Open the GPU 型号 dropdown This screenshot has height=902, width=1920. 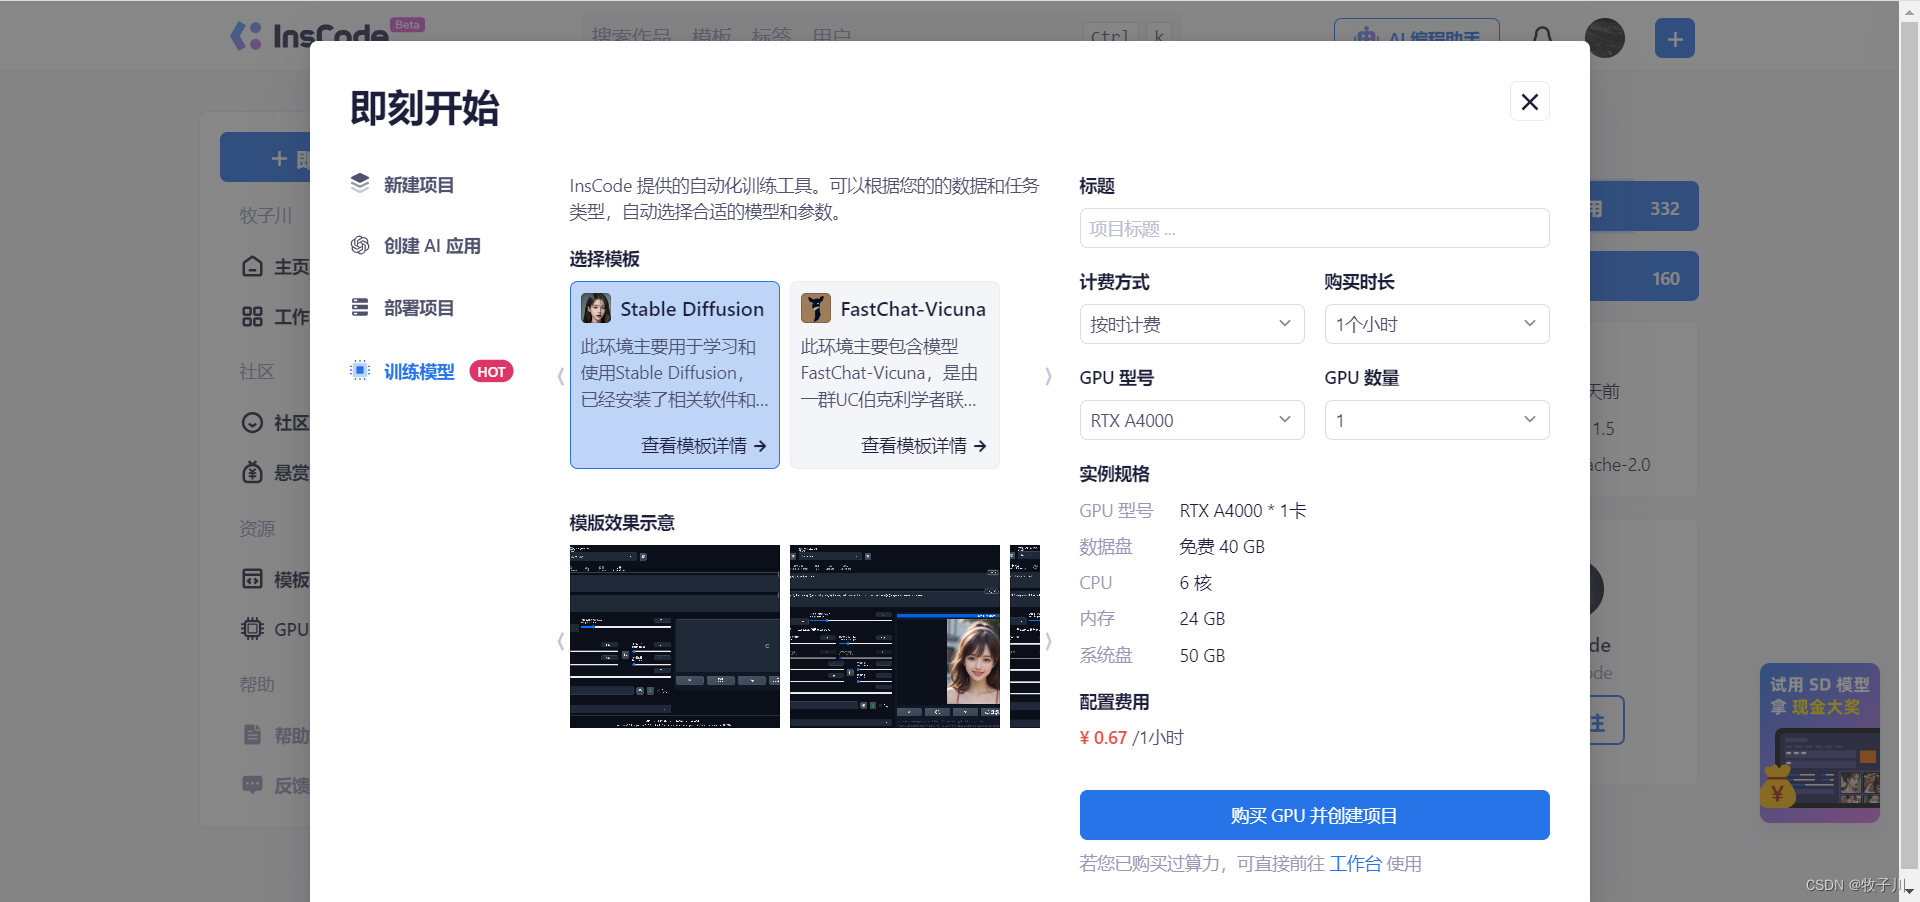(1192, 420)
